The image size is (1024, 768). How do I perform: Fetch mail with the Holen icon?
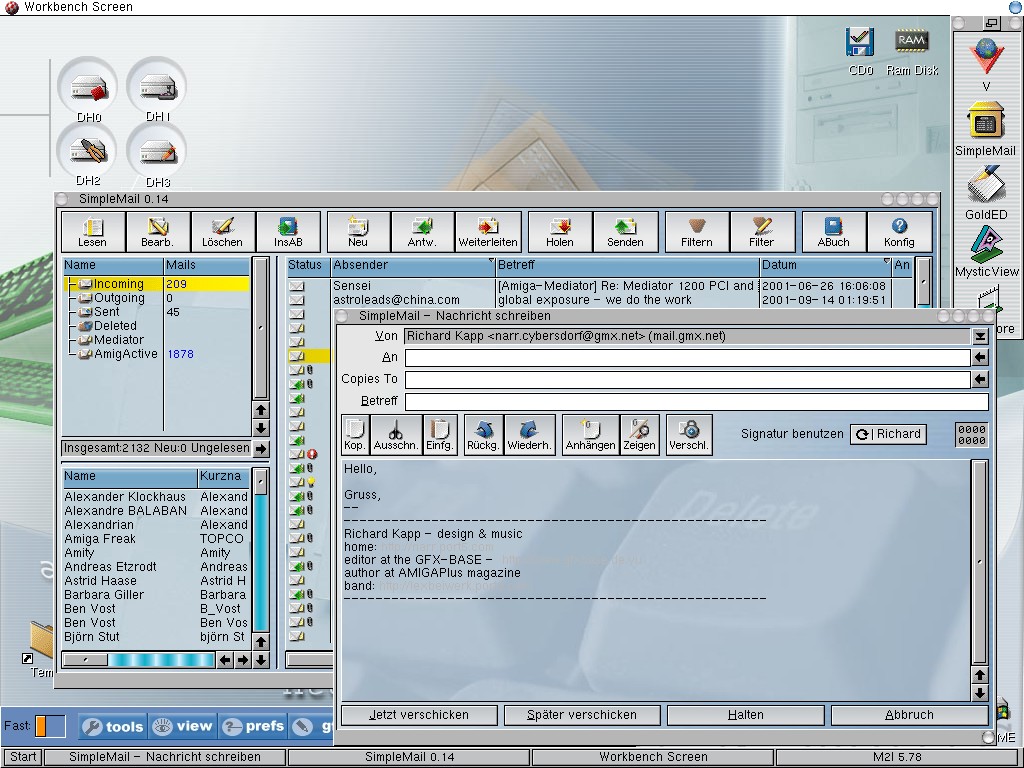(x=560, y=232)
